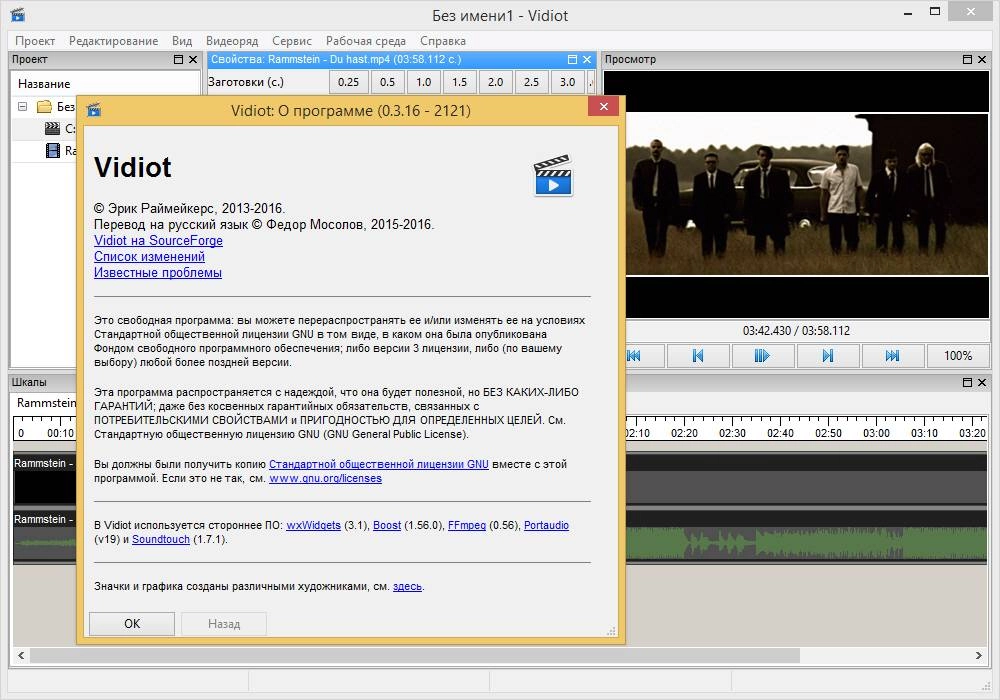Close the Шкалы timelines panel
Viewport: 1000px width, 700px height.
[982, 383]
